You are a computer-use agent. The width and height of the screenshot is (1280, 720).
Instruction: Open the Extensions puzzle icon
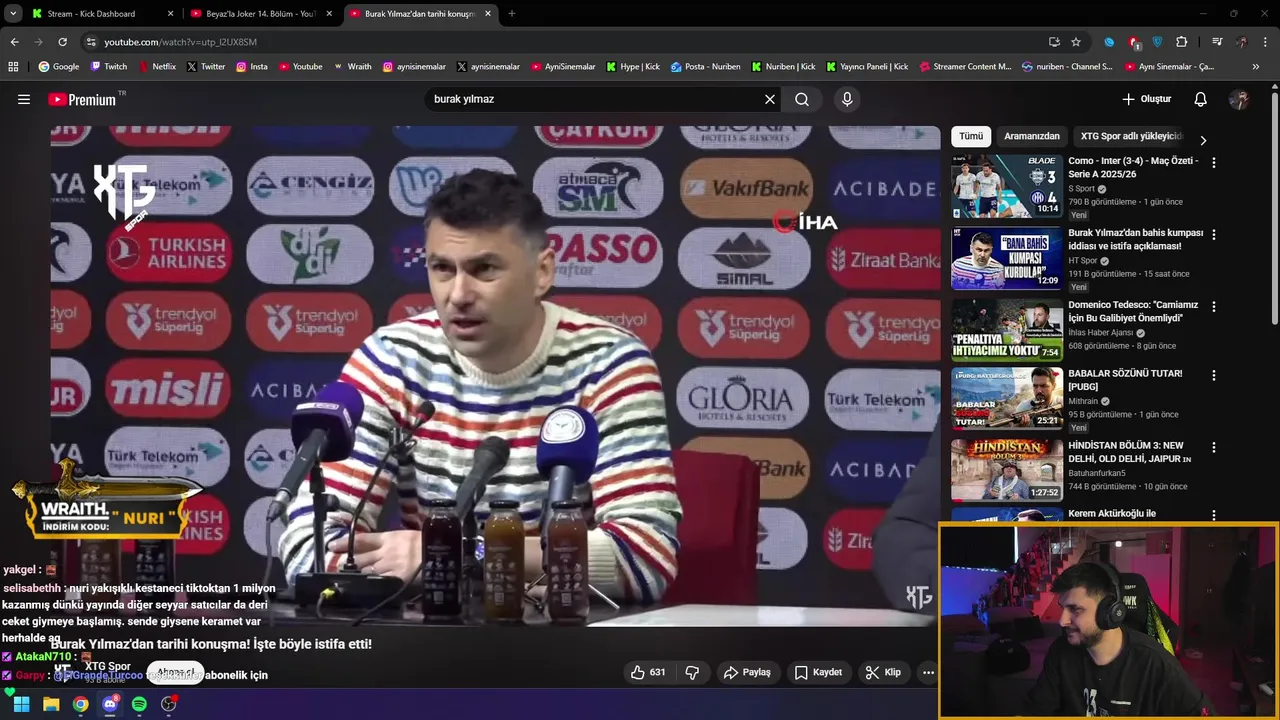[1182, 42]
